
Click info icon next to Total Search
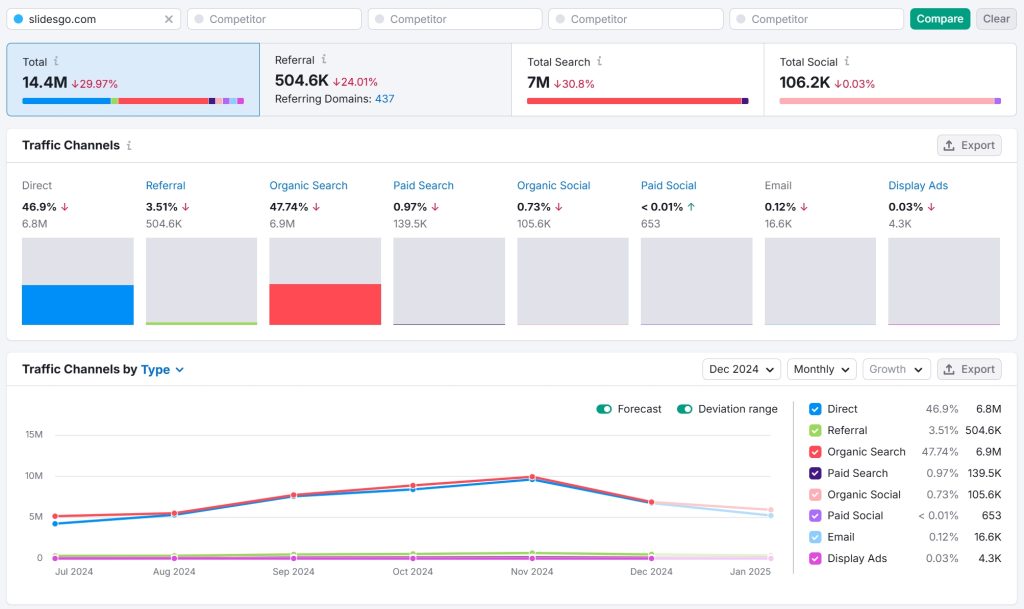tap(599, 62)
